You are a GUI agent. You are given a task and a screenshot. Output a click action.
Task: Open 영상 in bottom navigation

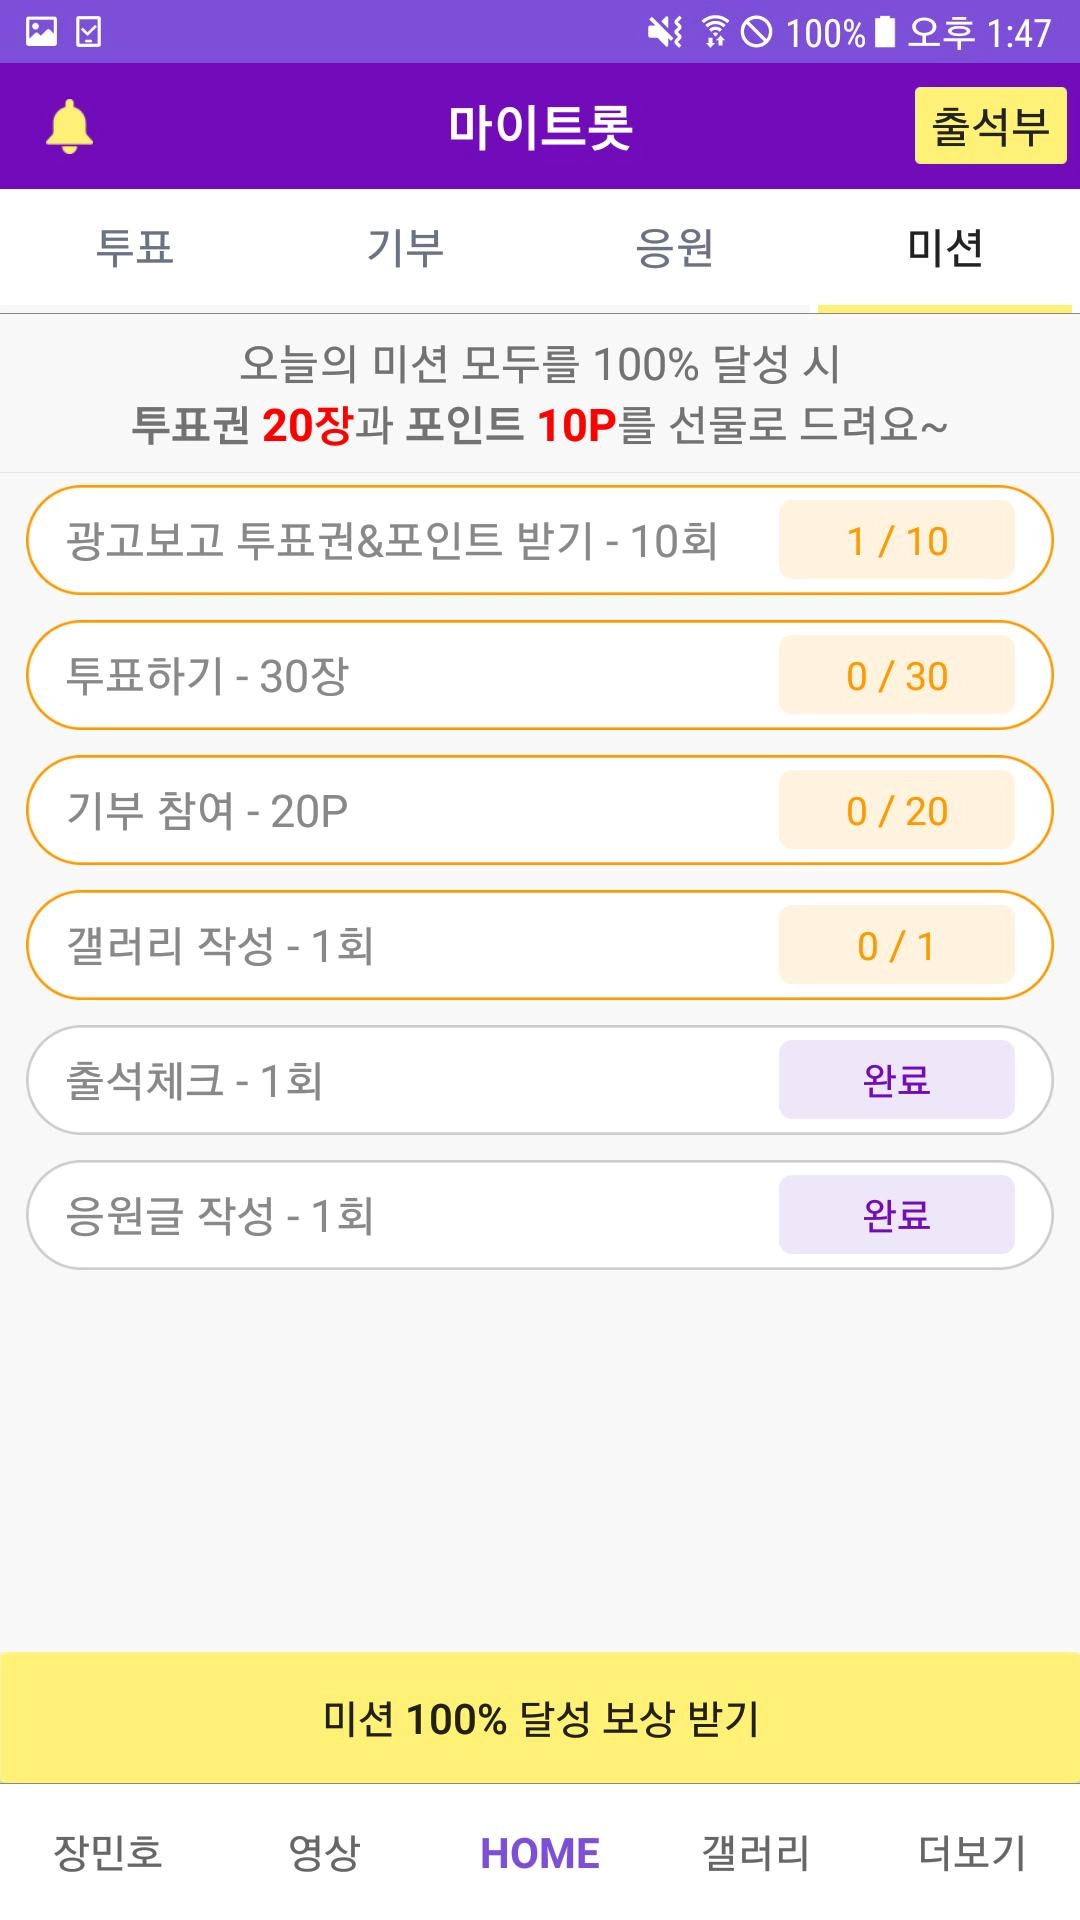[324, 1853]
